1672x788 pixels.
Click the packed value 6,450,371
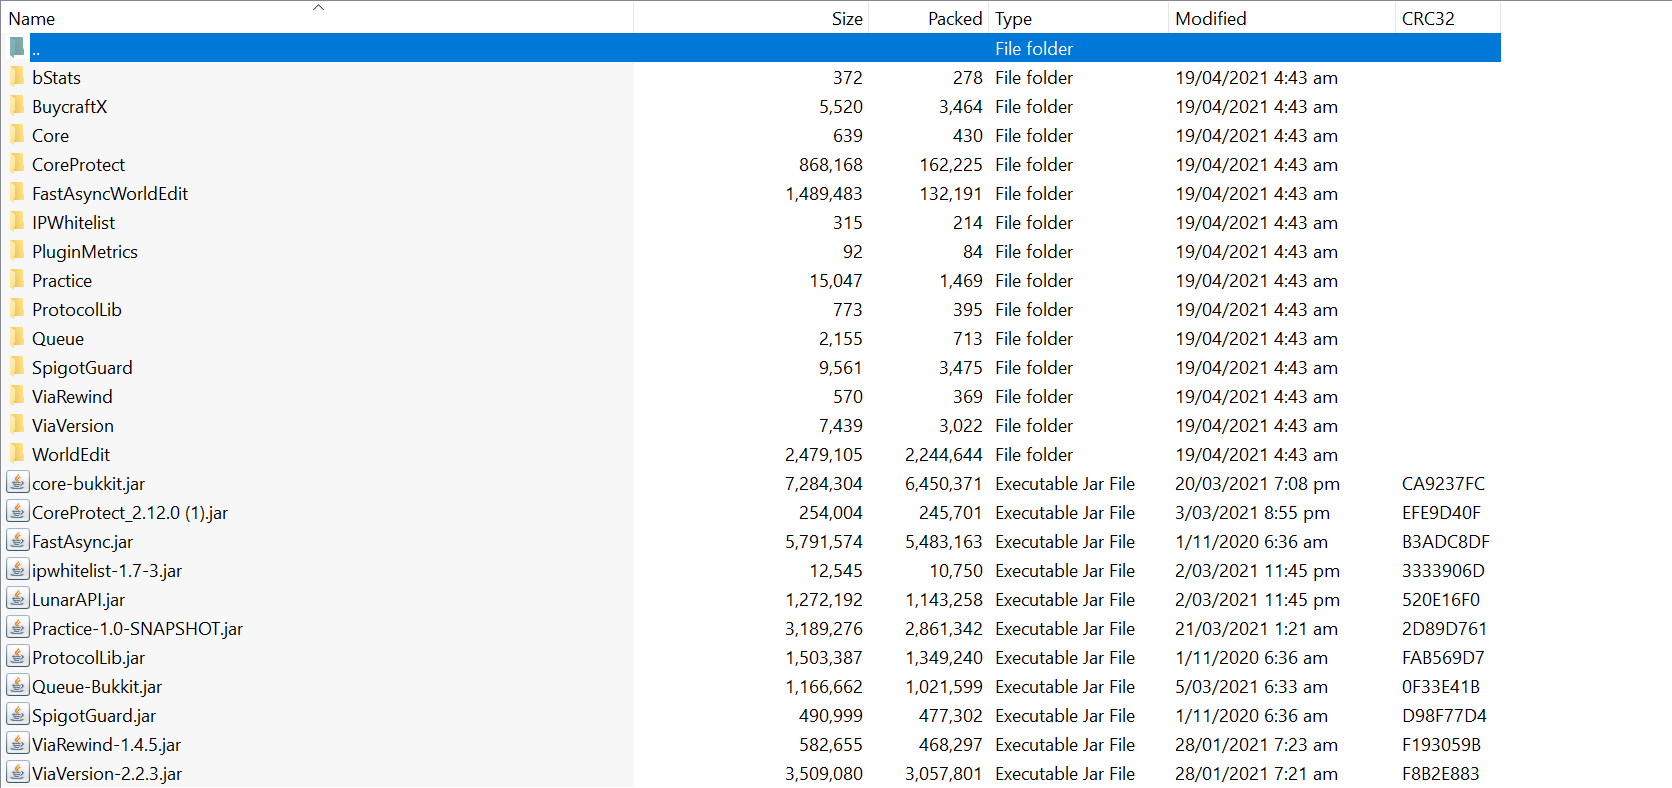944,484
